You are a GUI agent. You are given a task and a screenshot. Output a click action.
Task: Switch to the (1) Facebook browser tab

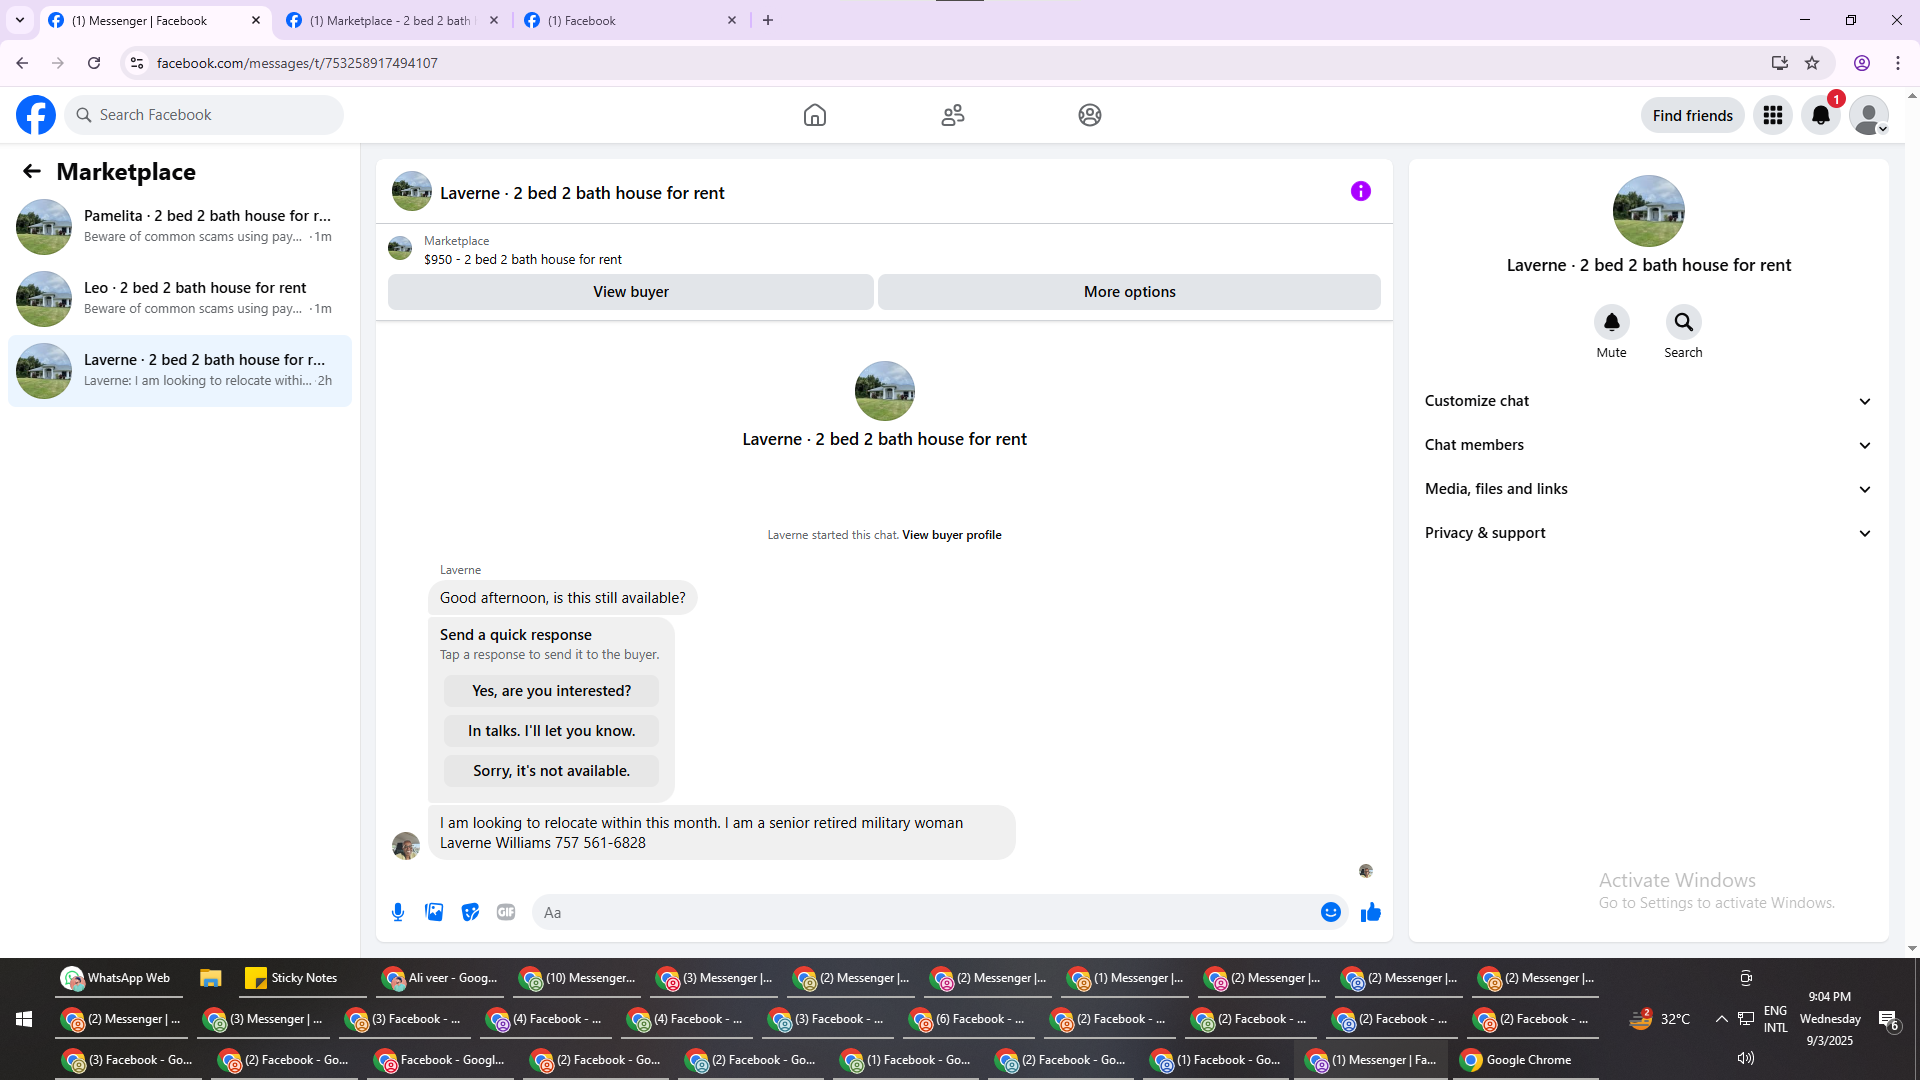[630, 20]
